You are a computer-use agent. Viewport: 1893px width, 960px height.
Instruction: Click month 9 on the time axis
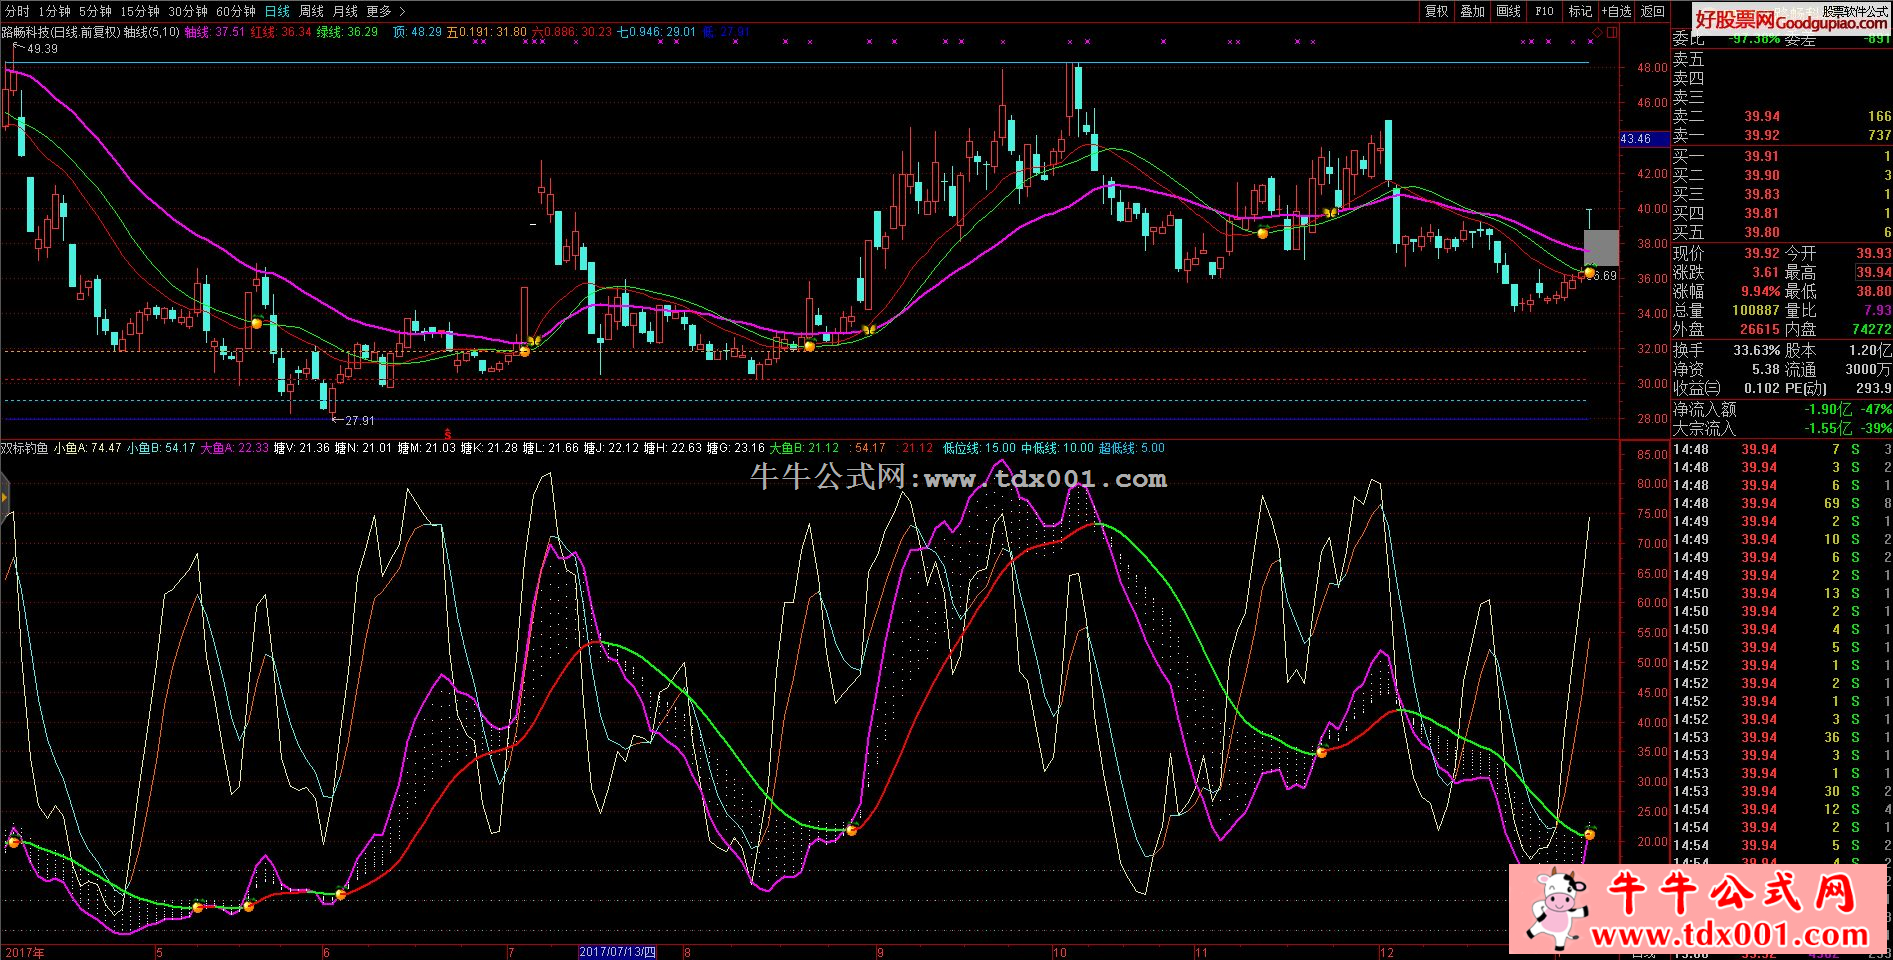(x=880, y=952)
